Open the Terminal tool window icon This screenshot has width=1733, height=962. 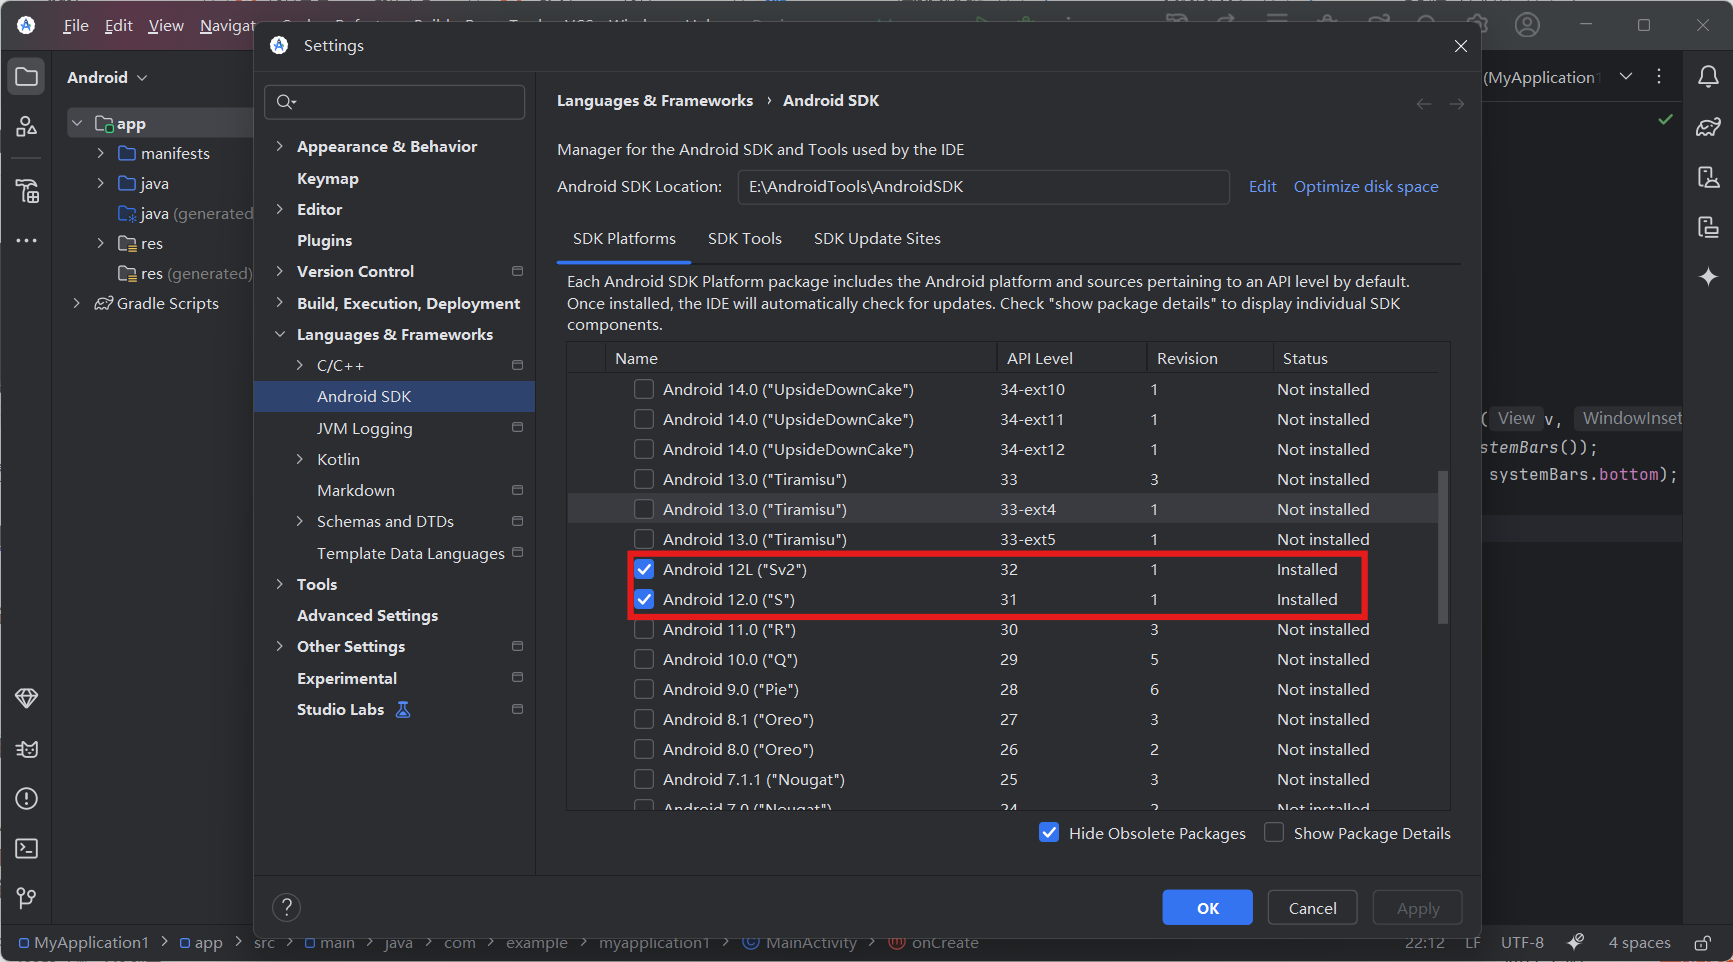click(27, 848)
